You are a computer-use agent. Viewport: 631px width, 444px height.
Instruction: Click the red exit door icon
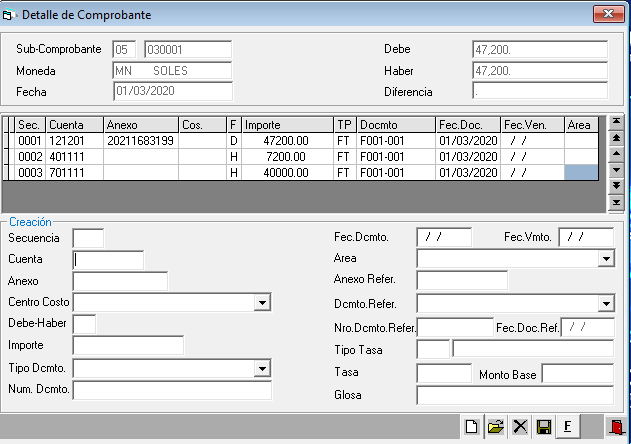tap(616, 427)
